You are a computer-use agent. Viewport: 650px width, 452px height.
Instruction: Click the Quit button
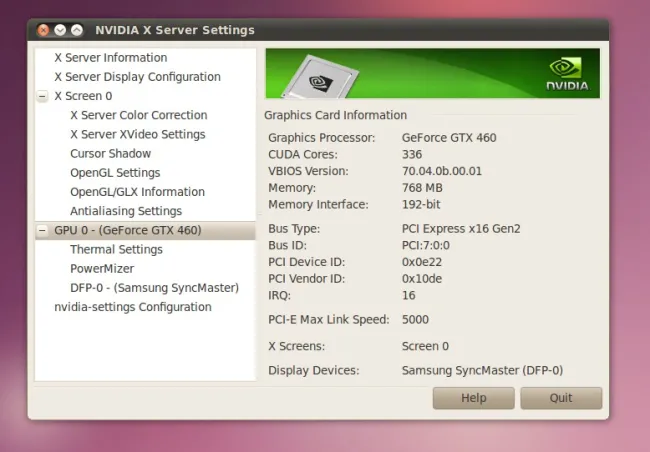(561, 398)
